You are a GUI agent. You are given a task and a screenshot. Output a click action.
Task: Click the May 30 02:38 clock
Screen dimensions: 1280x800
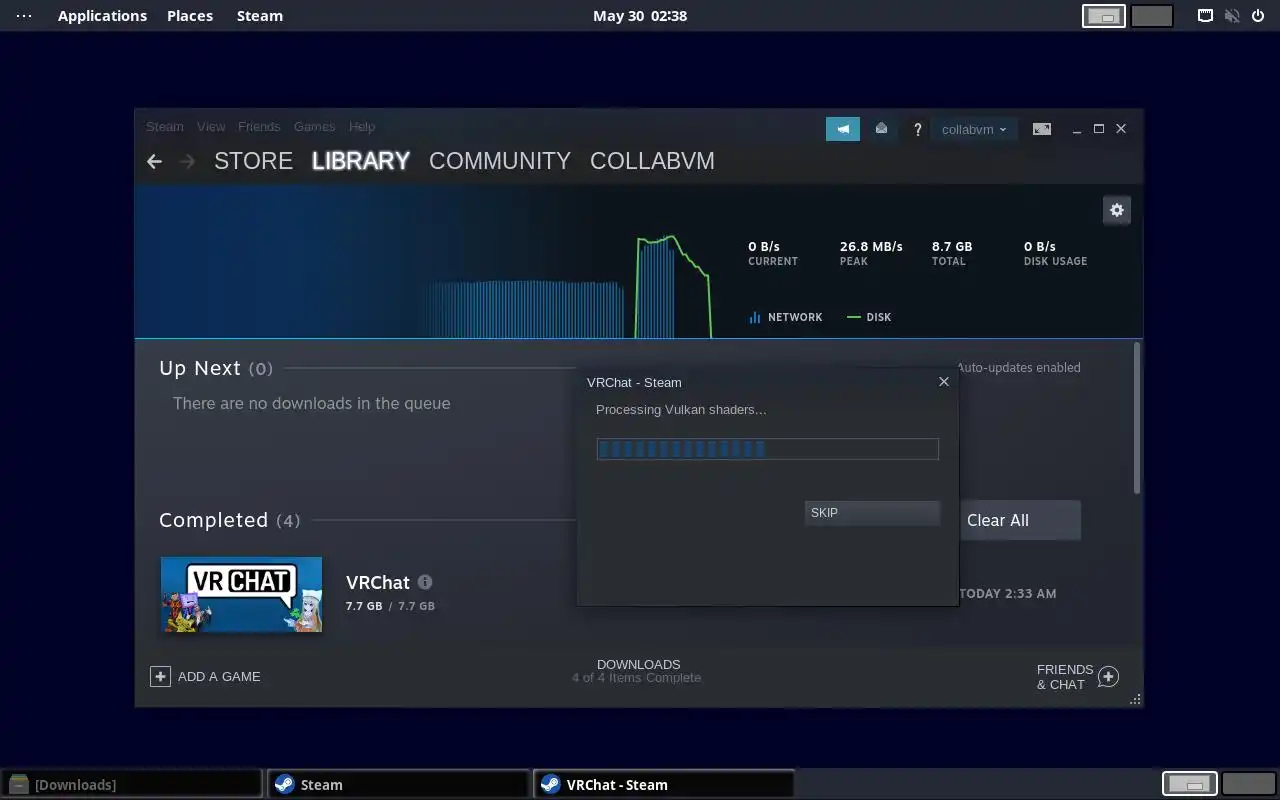tap(640, 16)
